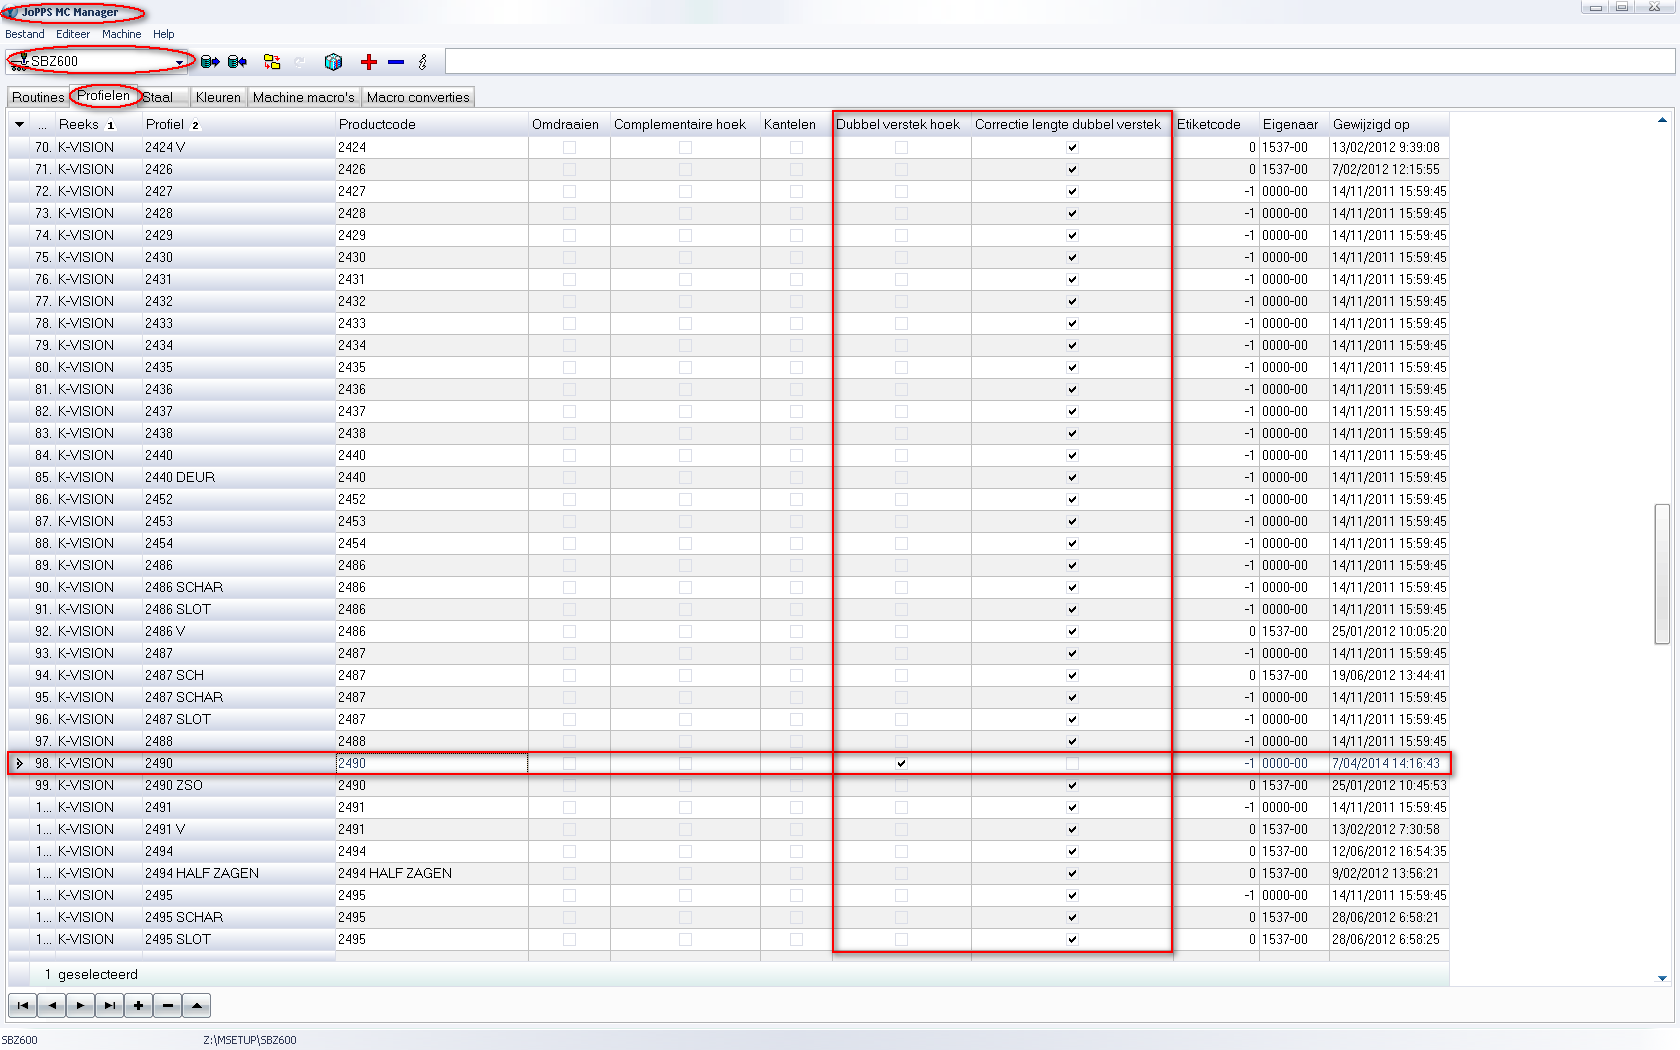Click the empty search field in the toolbar
Viewport: 1680px width, 1050px height.
1060,62
